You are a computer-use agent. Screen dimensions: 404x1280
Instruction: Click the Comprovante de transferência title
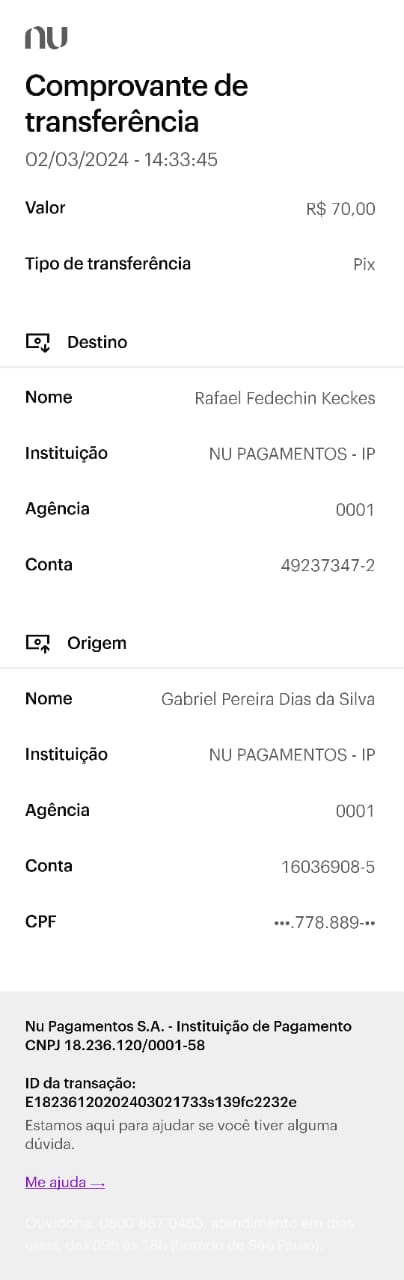point(136,104)
